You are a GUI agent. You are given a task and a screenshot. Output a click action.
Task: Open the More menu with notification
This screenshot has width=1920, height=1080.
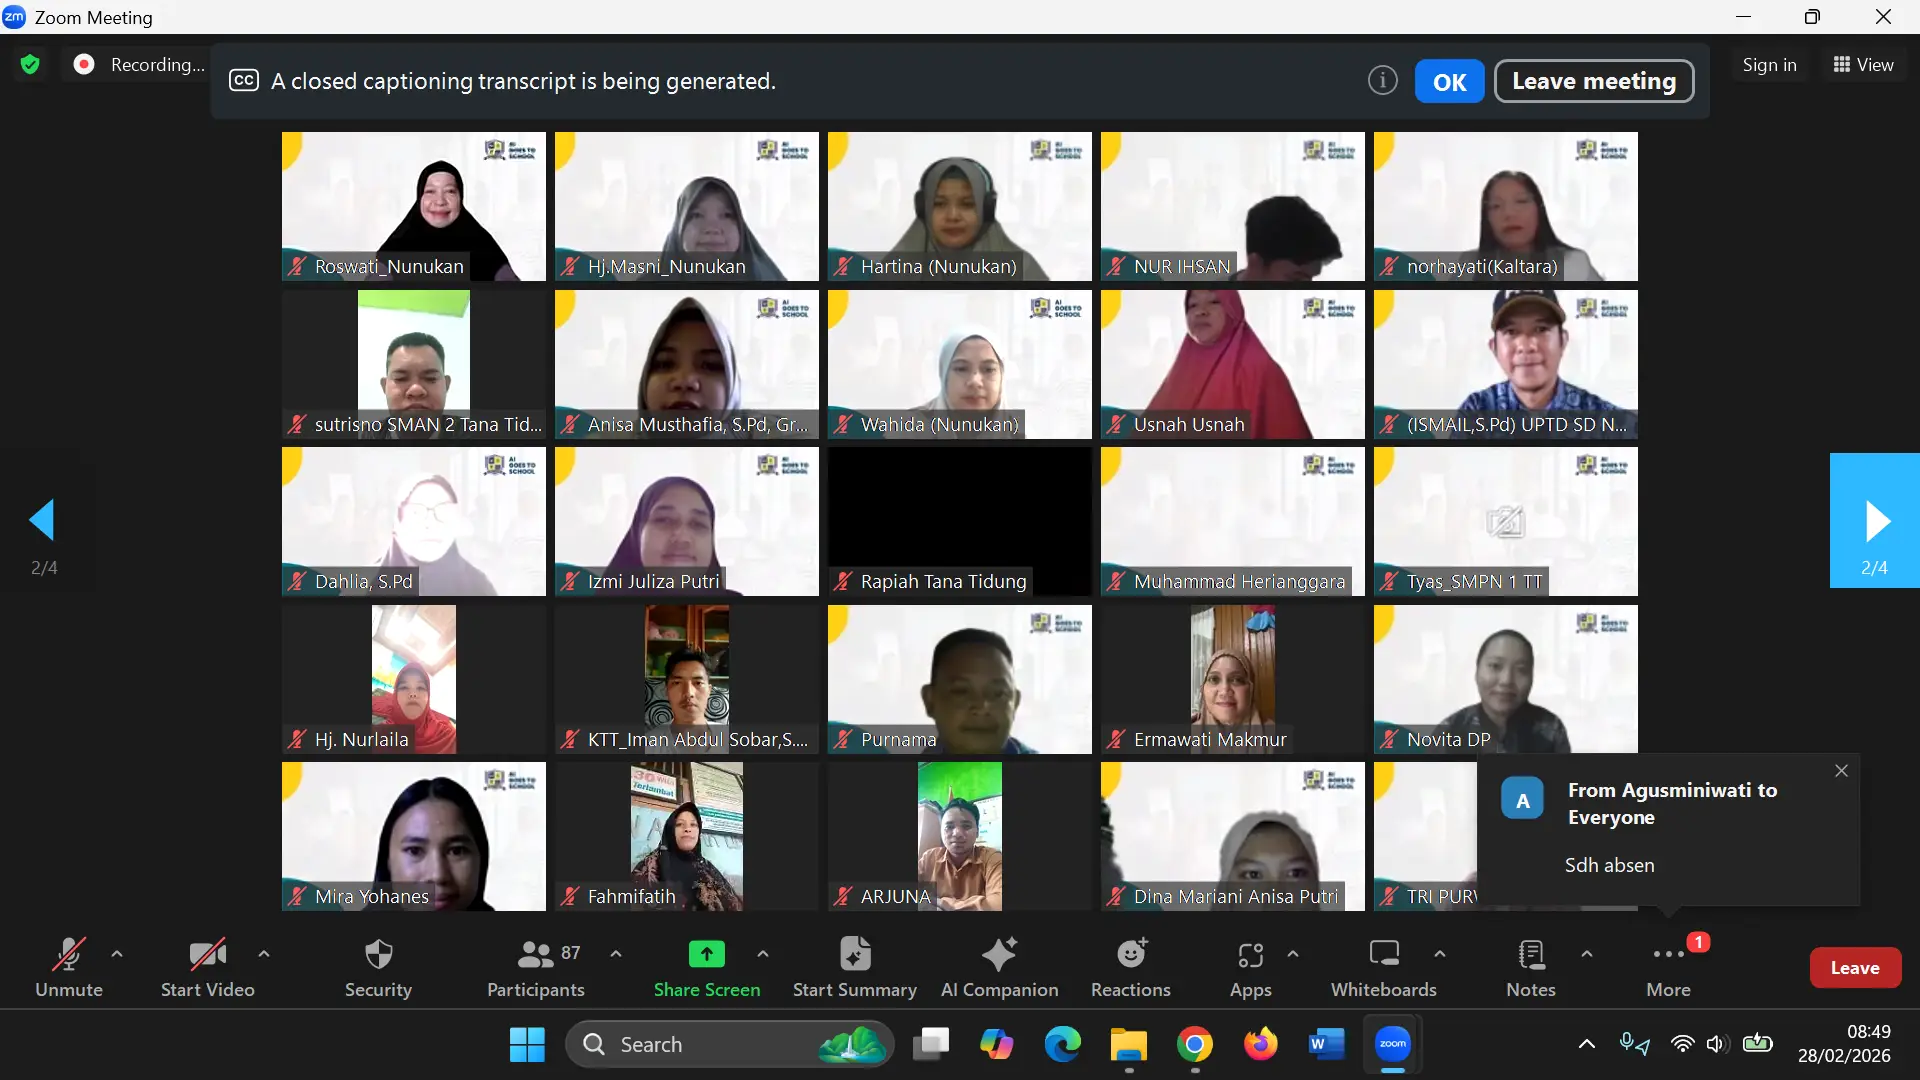1668,955
